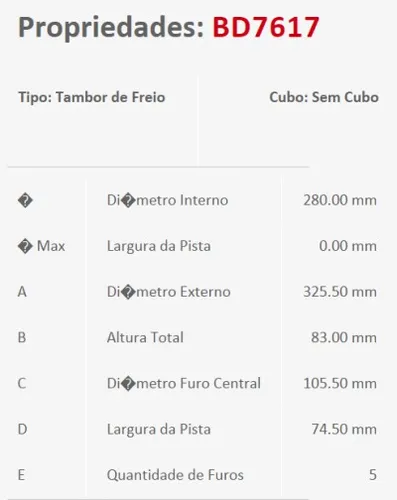Click the Altura Total label
397x500 pixels.
tap(145, 338)
